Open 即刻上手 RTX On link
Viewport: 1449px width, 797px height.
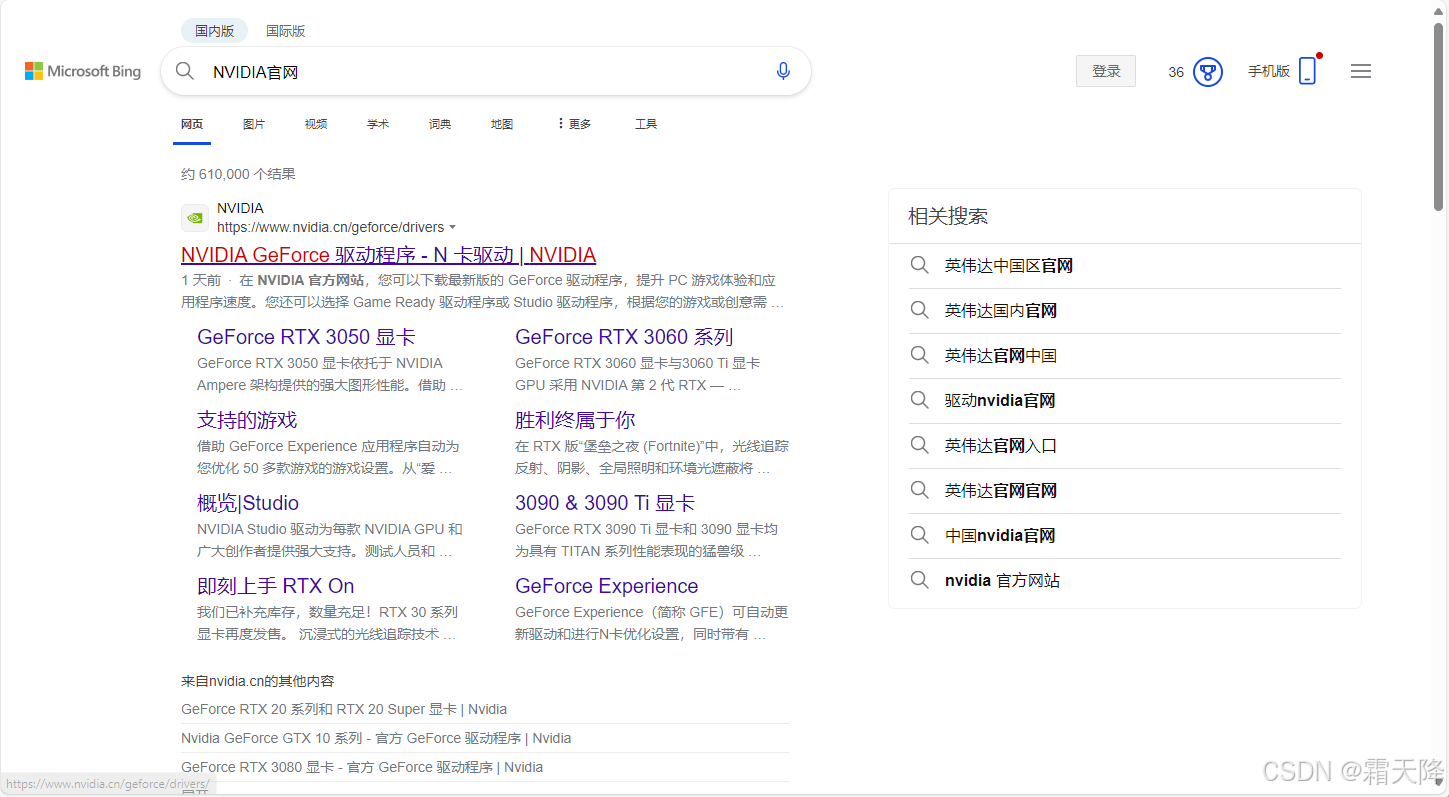tap(276, 586)
